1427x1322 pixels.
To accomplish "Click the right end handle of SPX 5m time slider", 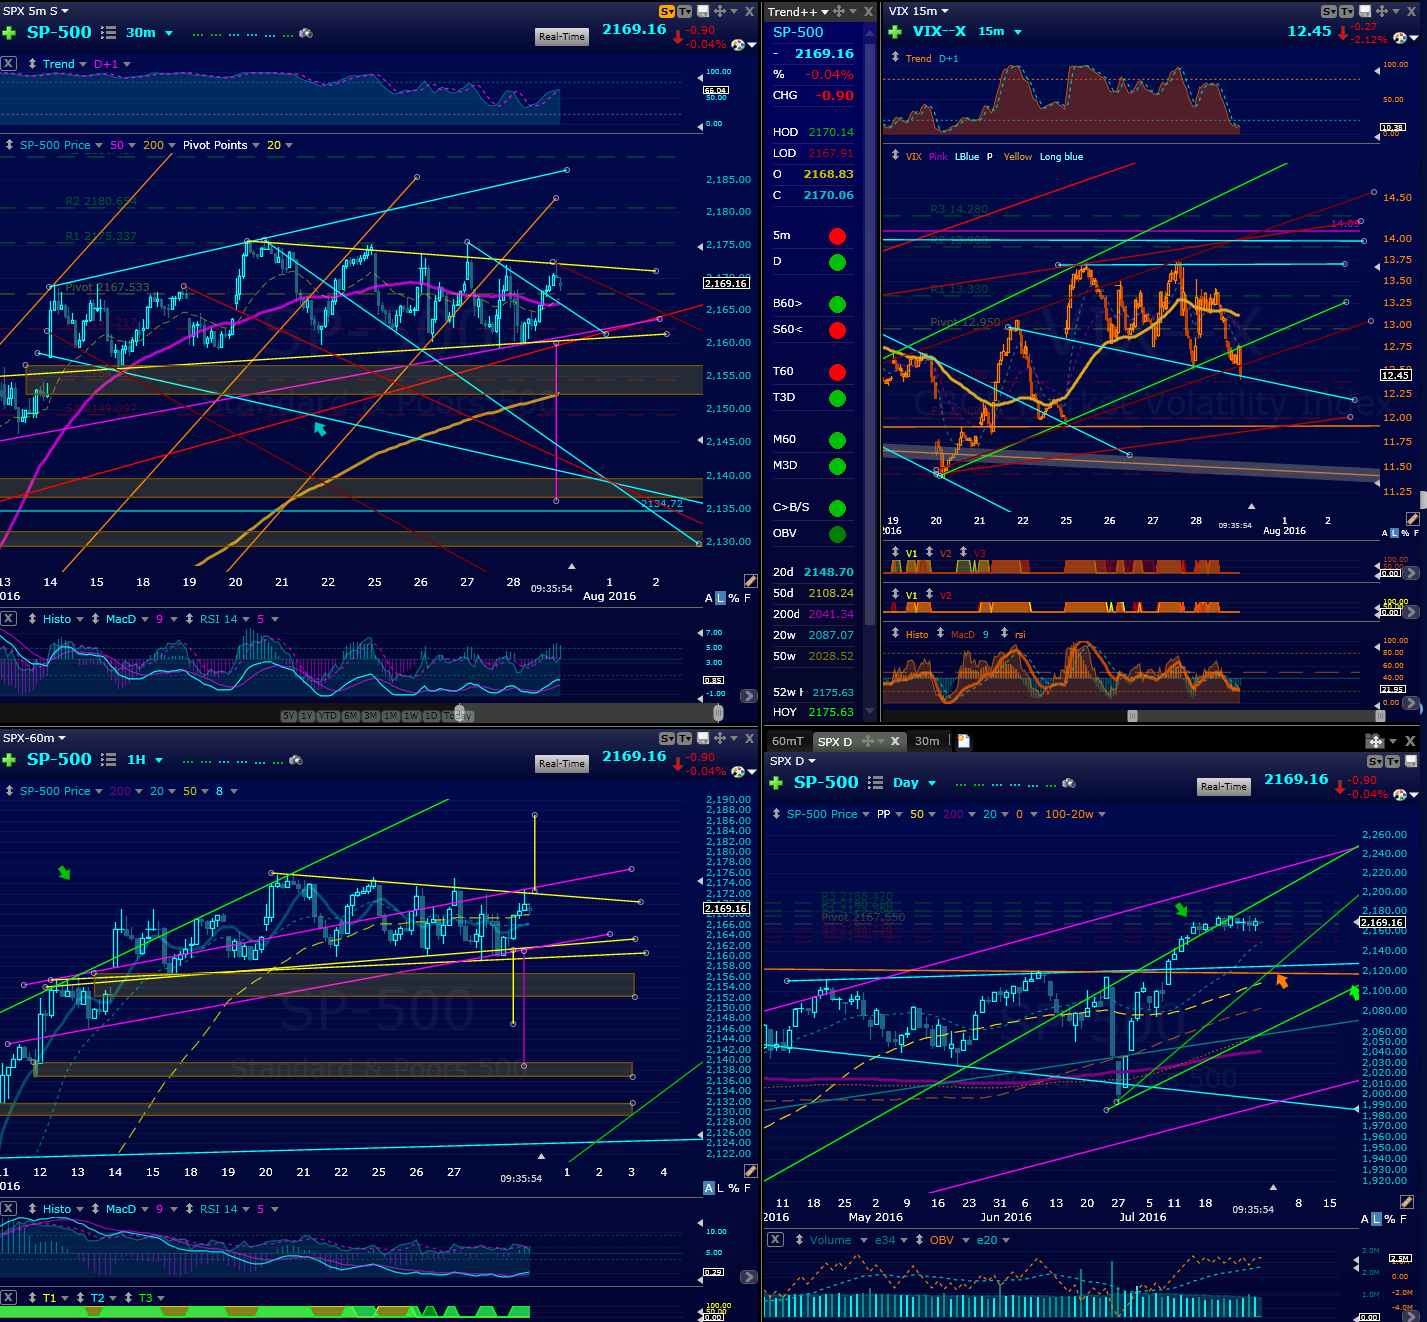I will pyautogui.click(x=718, y=713).
